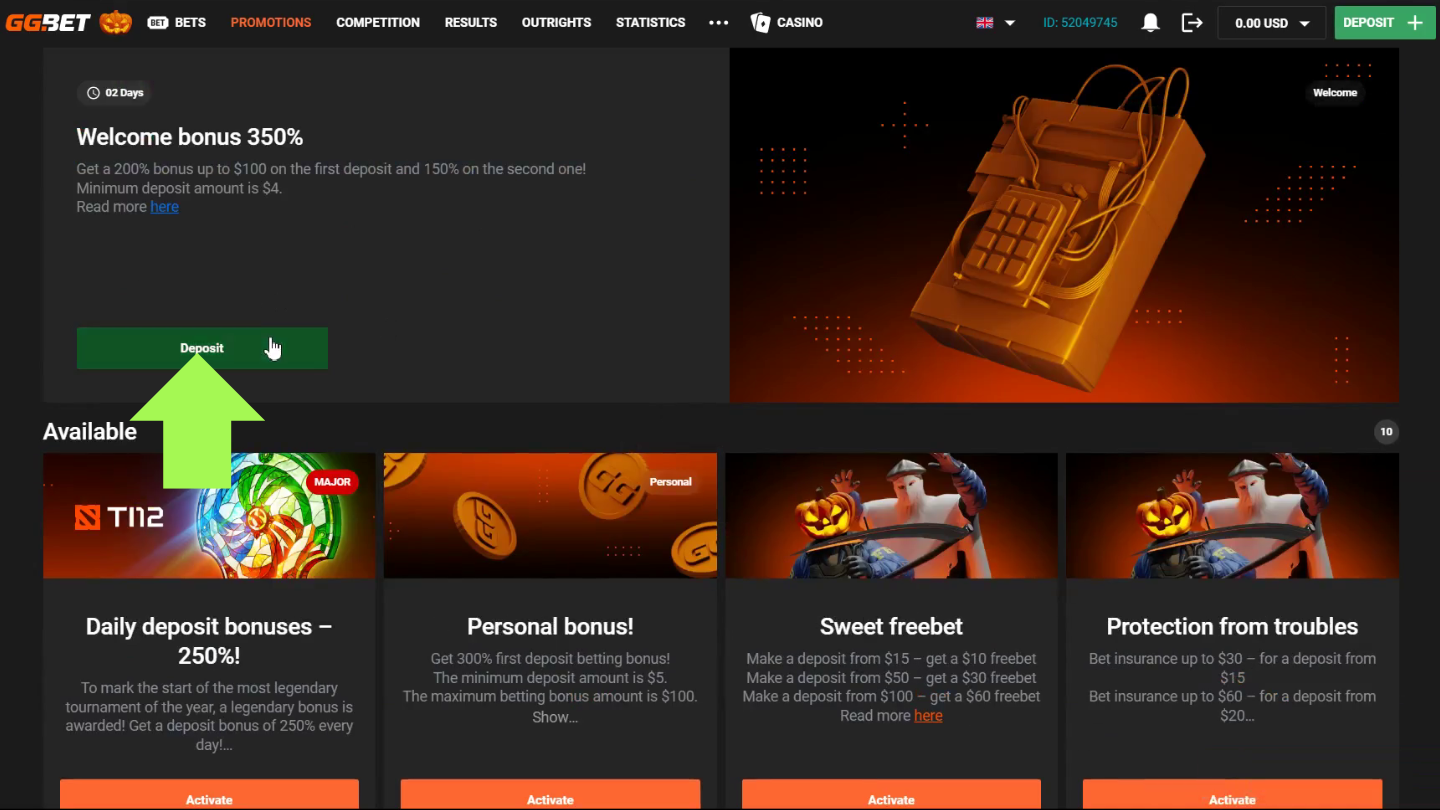This screenshot has width=1440, height=810.
Task: Follow the 'here' link in Welcome bonus
Action: [165, 207]
